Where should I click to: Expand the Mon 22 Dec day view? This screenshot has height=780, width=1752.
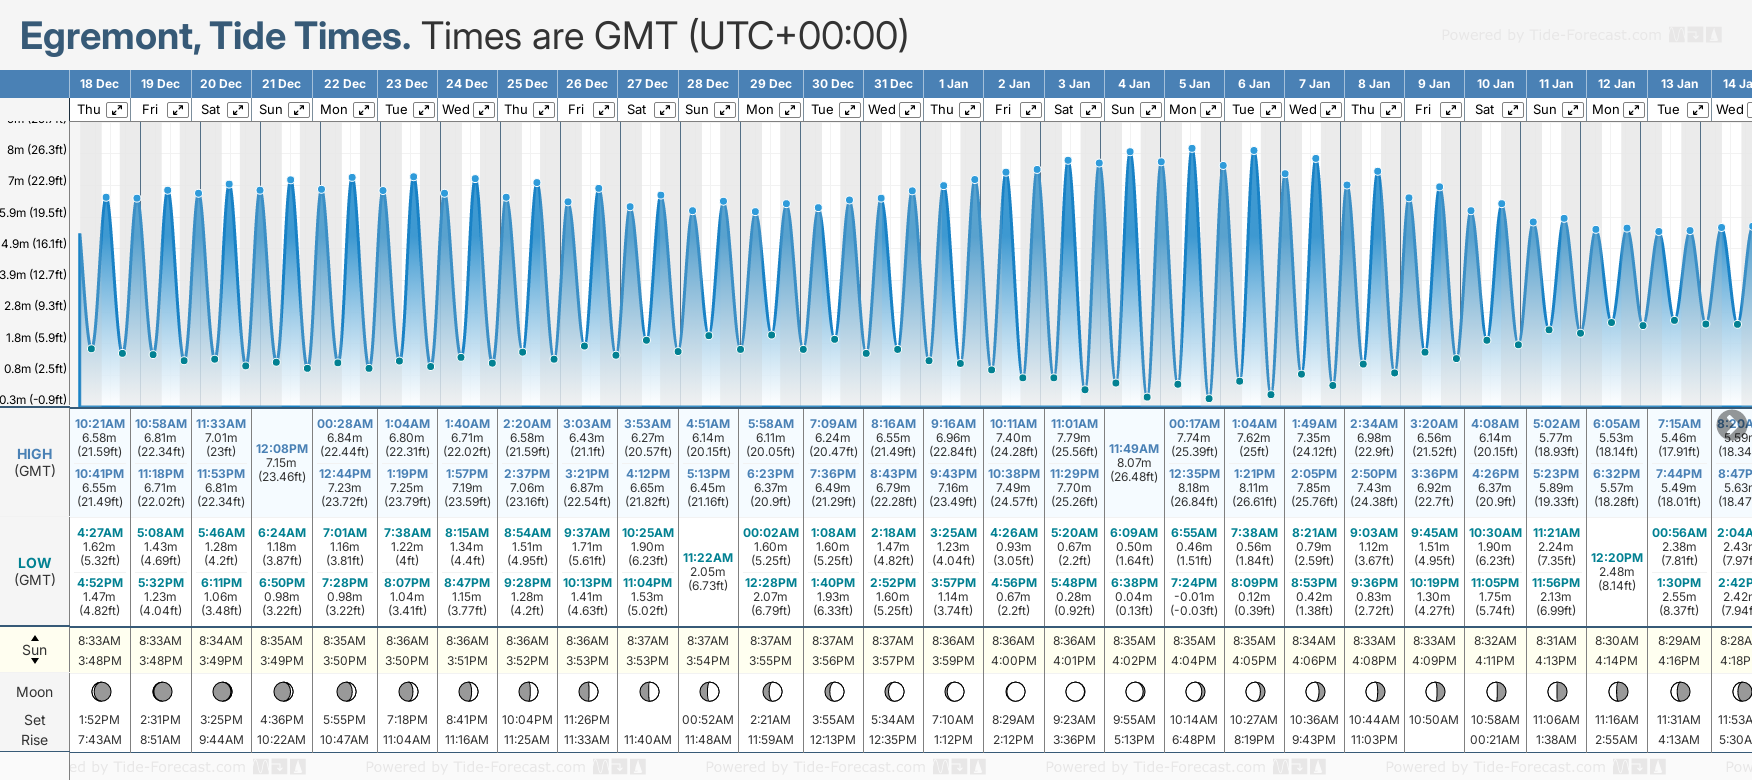pos(364,110)
